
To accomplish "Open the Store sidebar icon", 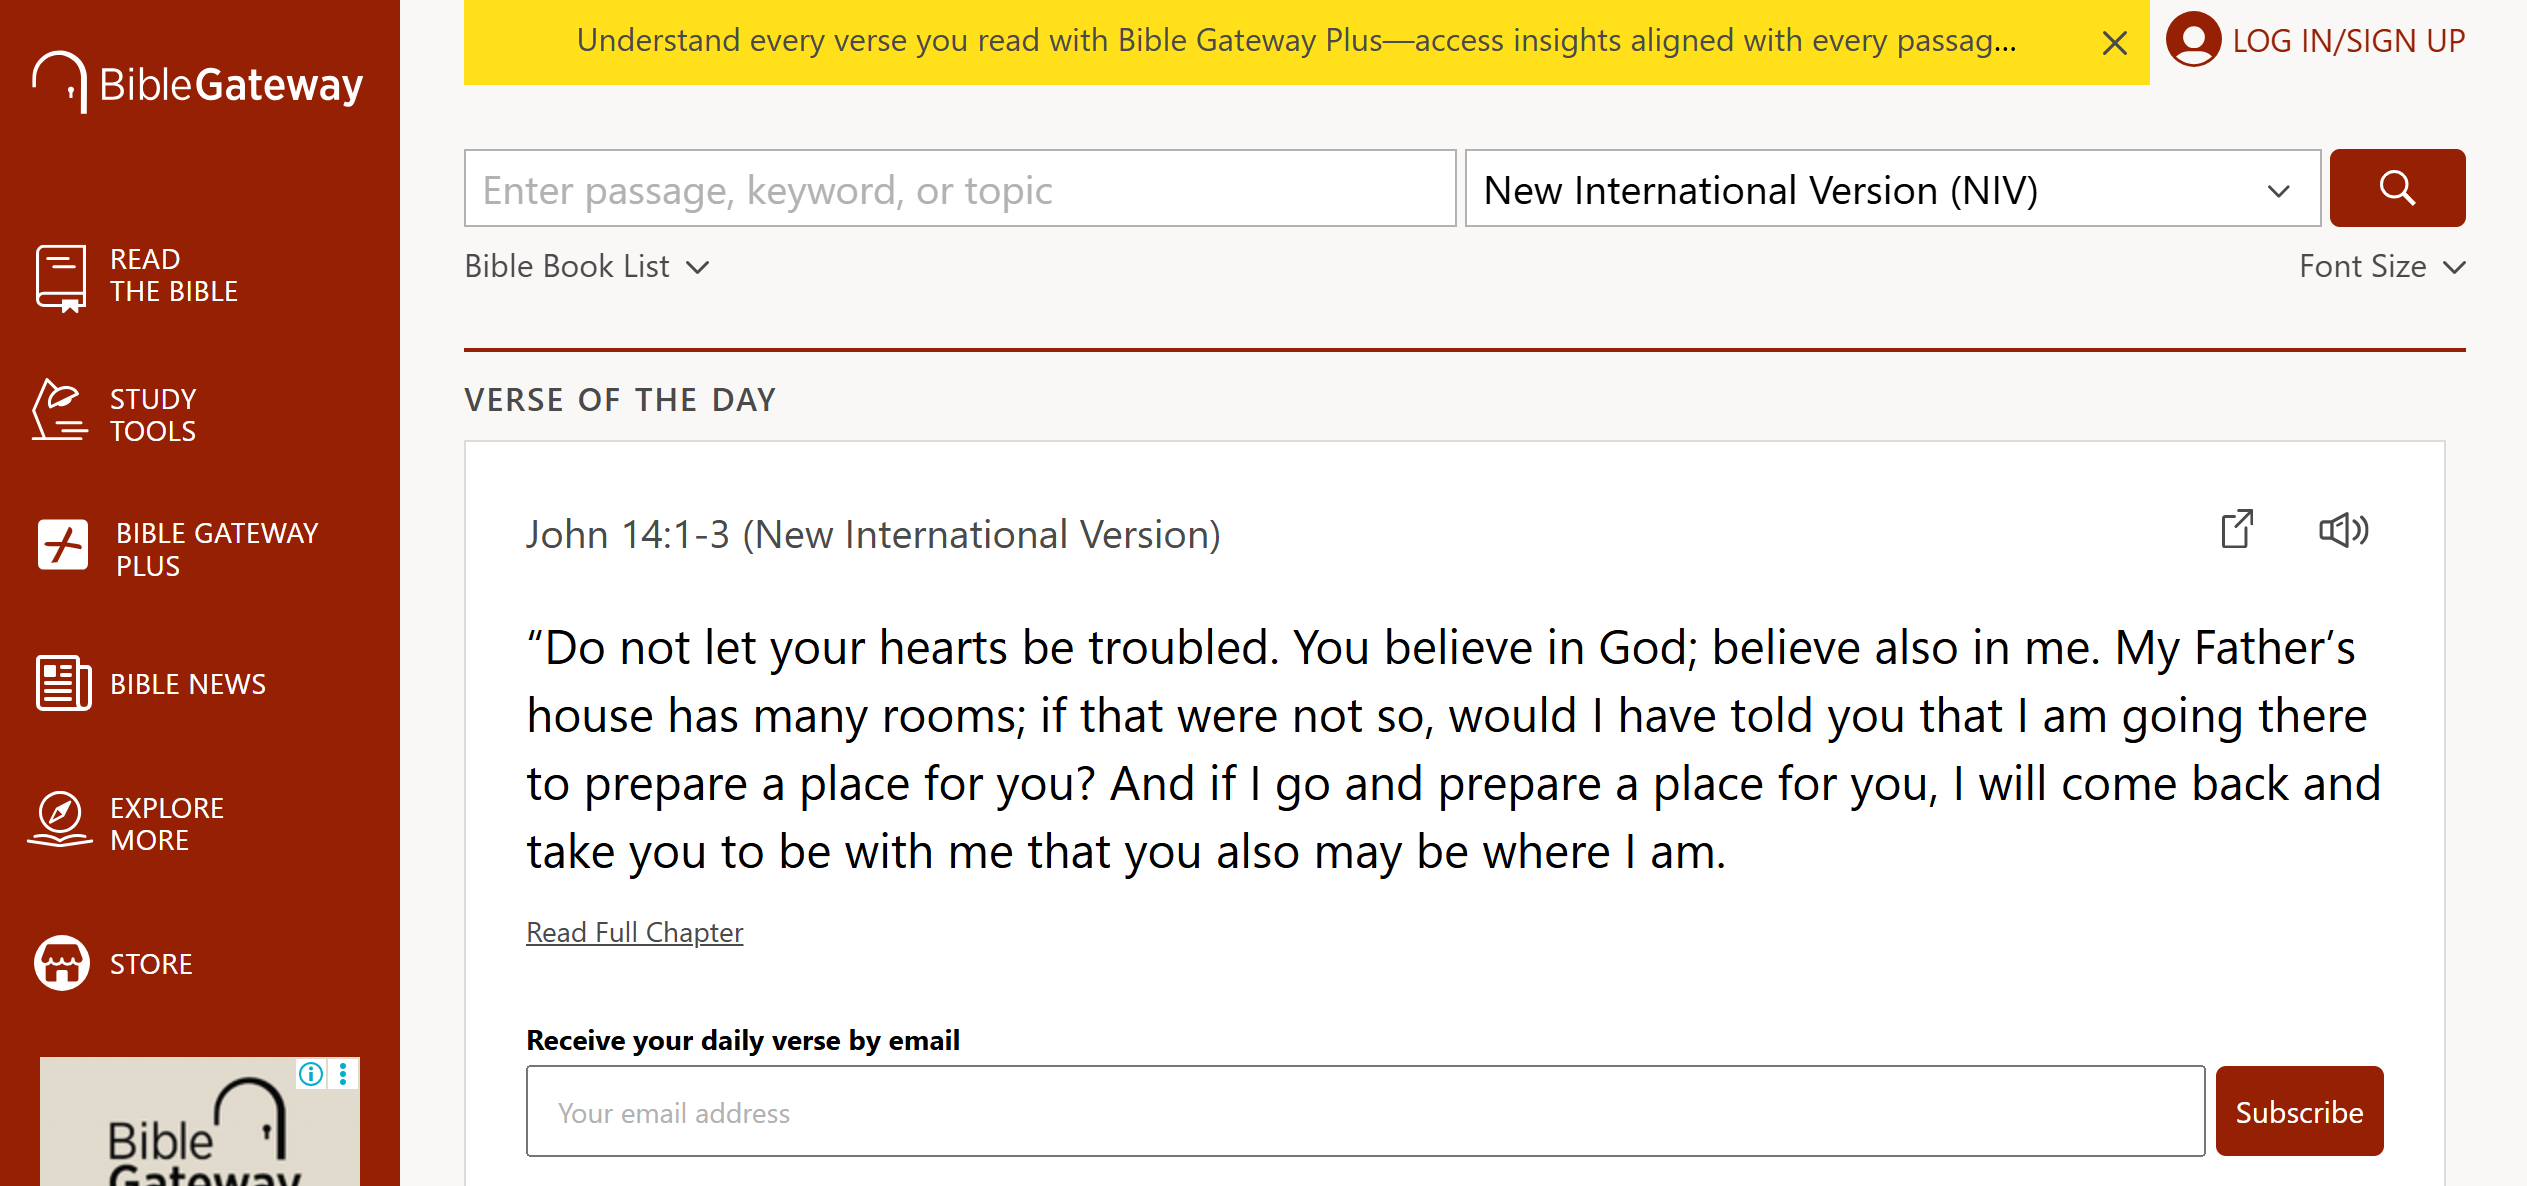I will click(62, 963).
